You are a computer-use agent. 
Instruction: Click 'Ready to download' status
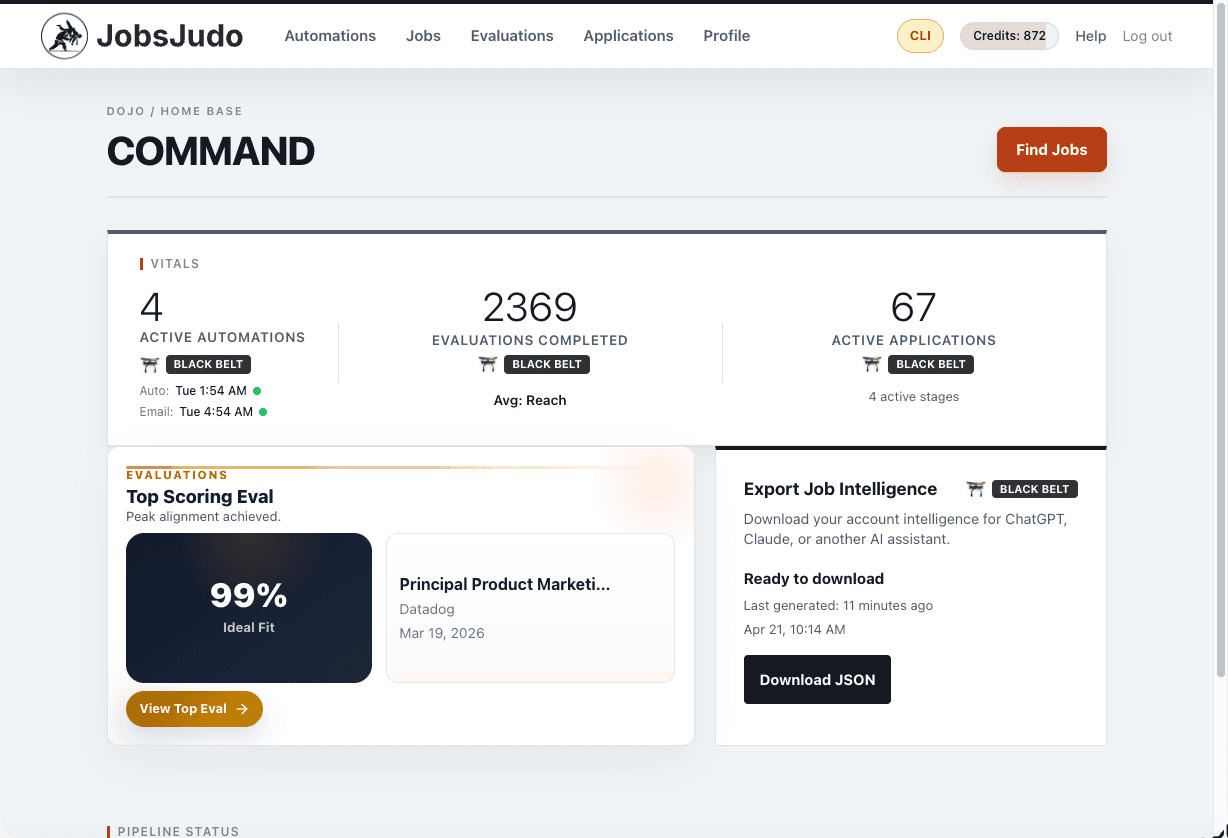pos(814,579)
